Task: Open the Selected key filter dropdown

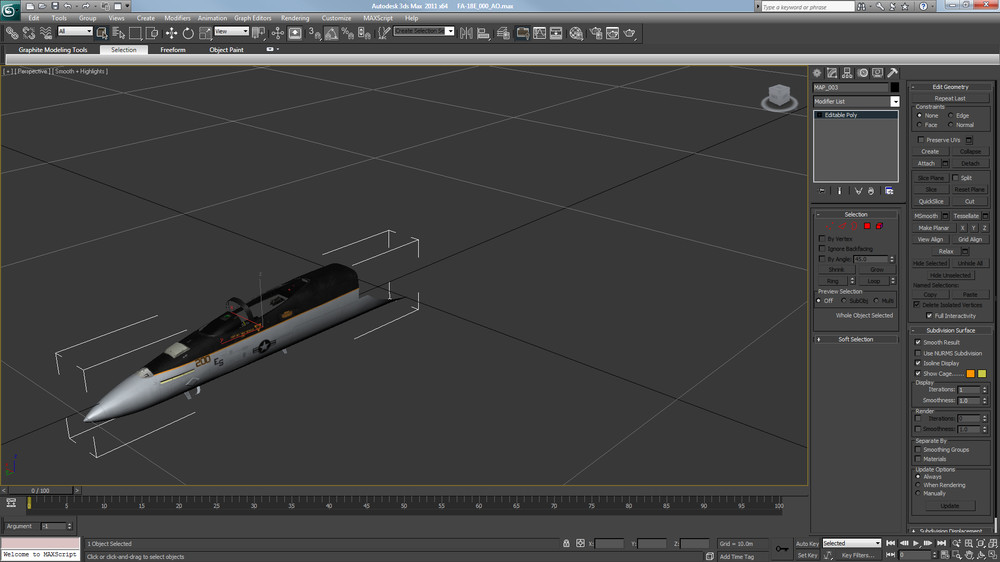Action: pos(851,543)
